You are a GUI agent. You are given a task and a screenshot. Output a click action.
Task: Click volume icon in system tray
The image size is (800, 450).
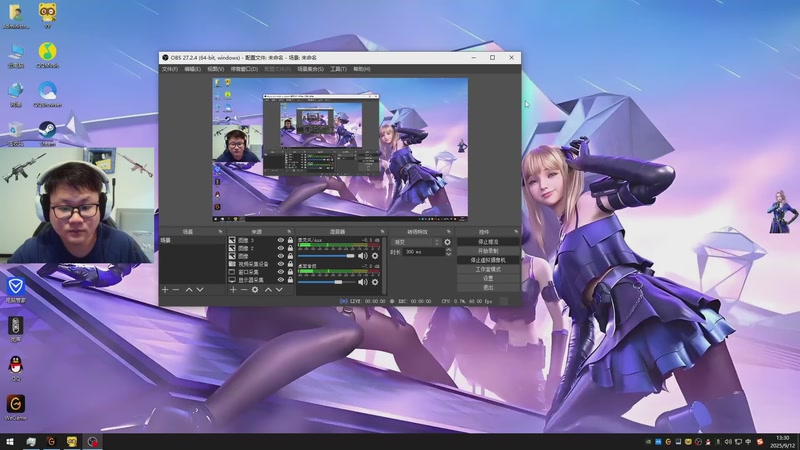coord(728,442)
